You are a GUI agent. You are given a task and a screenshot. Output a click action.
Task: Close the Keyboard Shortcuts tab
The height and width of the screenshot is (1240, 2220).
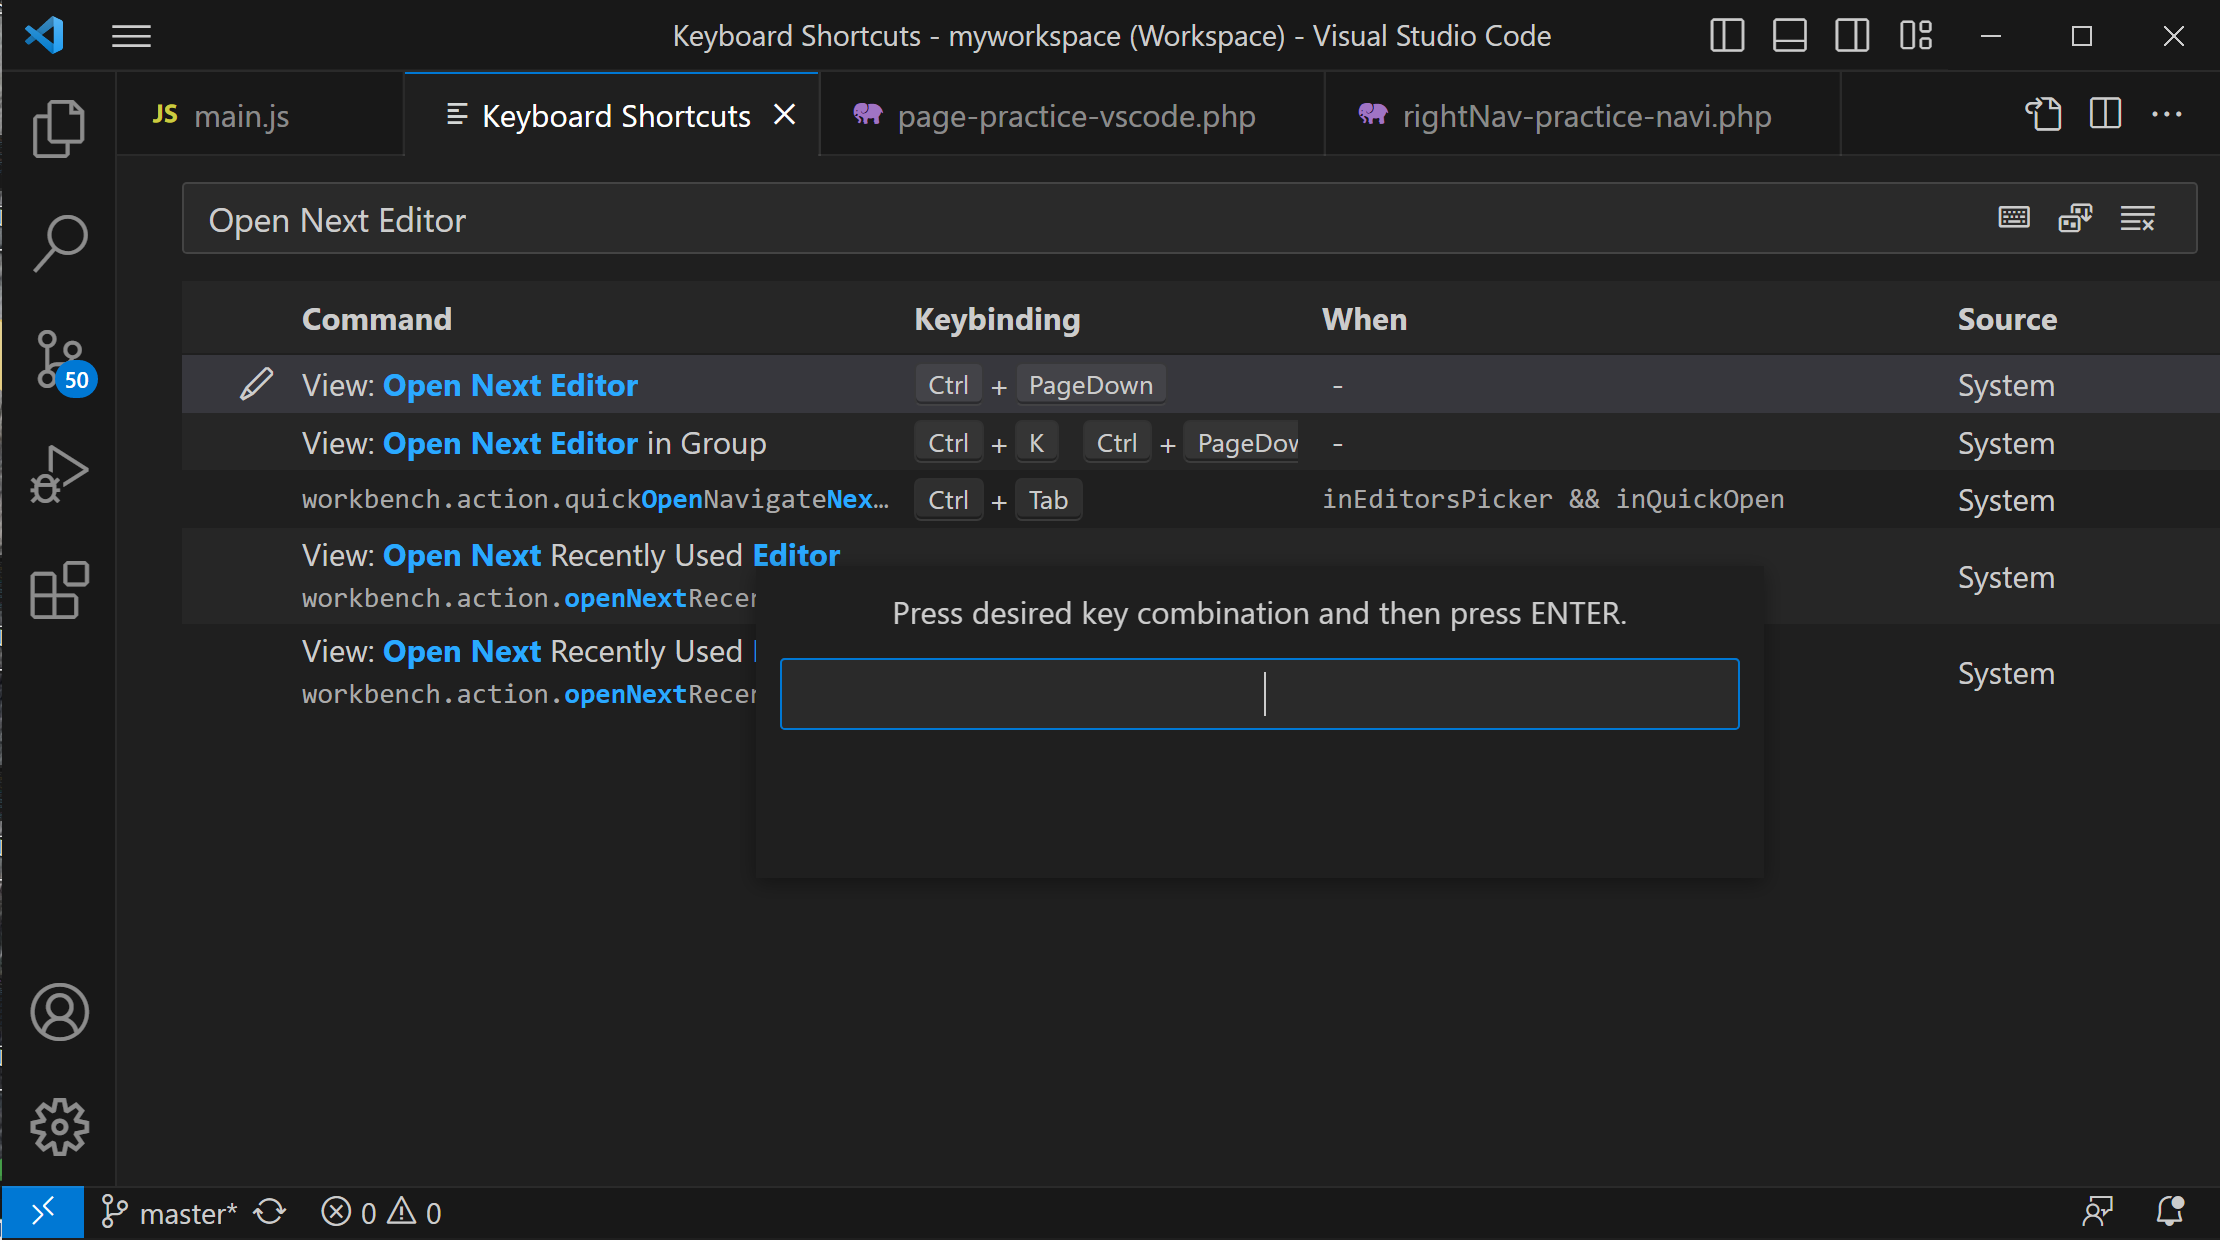pos(785,115)
